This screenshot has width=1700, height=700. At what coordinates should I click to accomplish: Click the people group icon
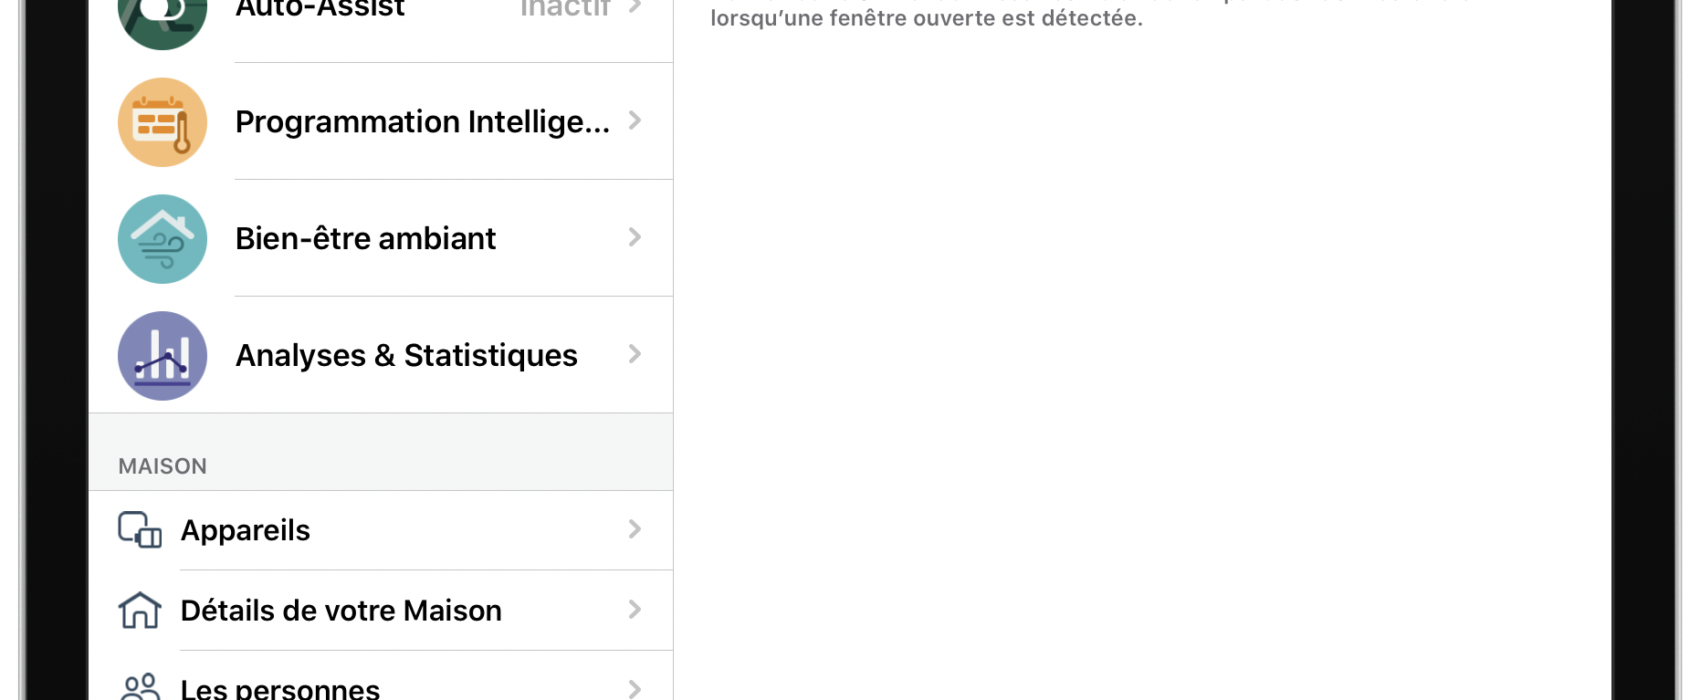pos(140,688)
